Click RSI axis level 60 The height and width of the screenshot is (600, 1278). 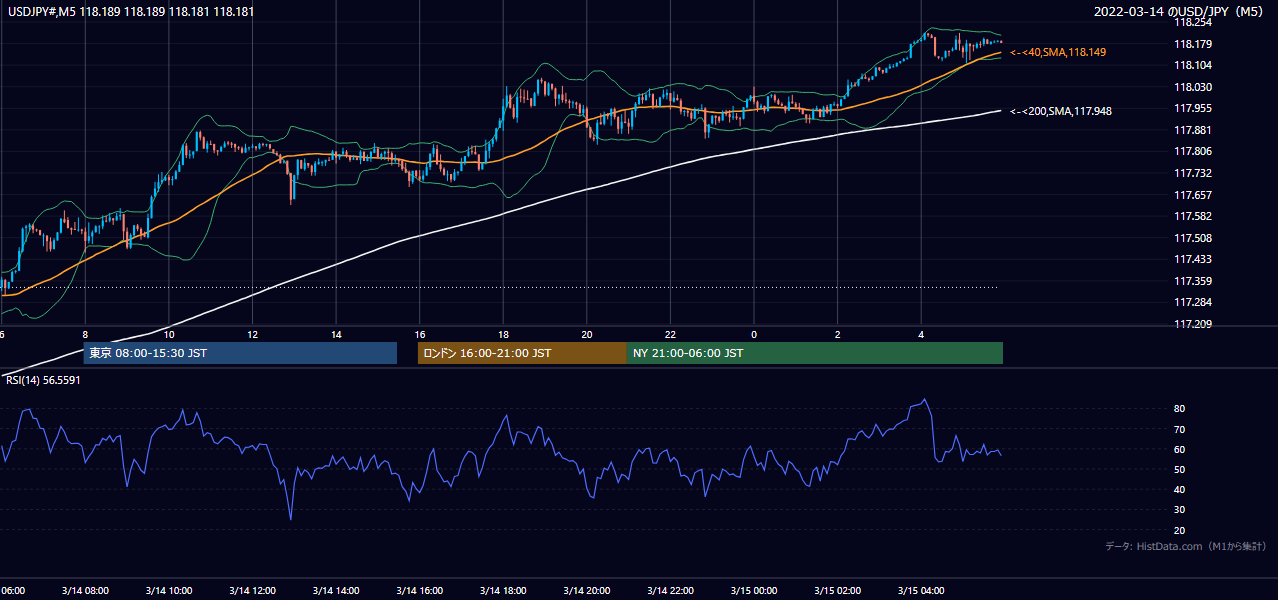(x=1180, y=449)
